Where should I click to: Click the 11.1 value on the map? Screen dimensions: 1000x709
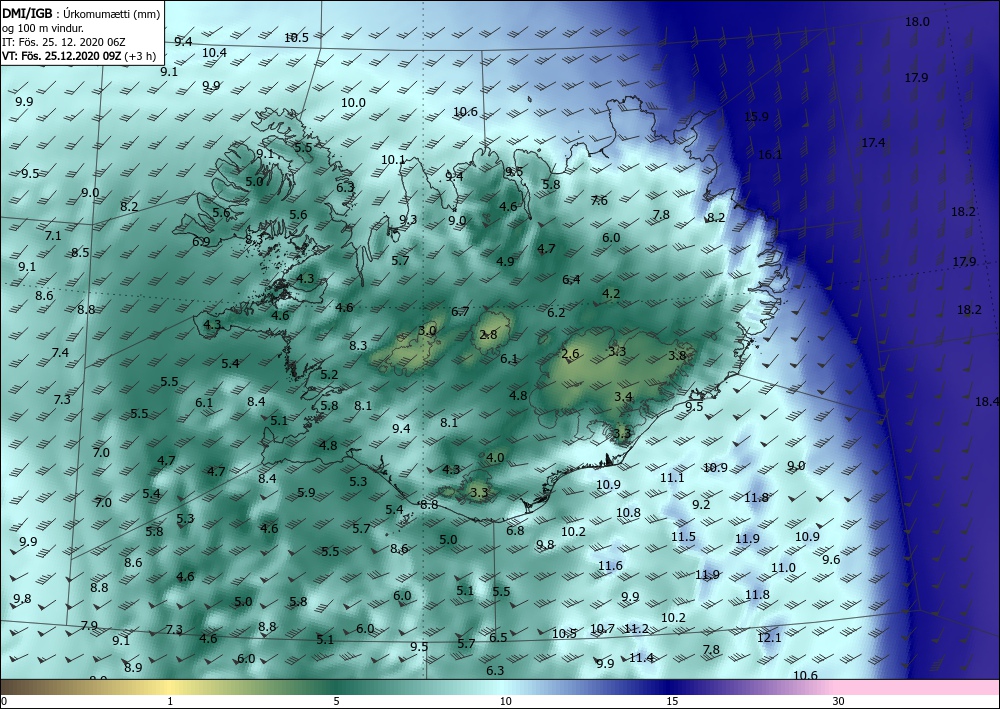click(672, 477)
